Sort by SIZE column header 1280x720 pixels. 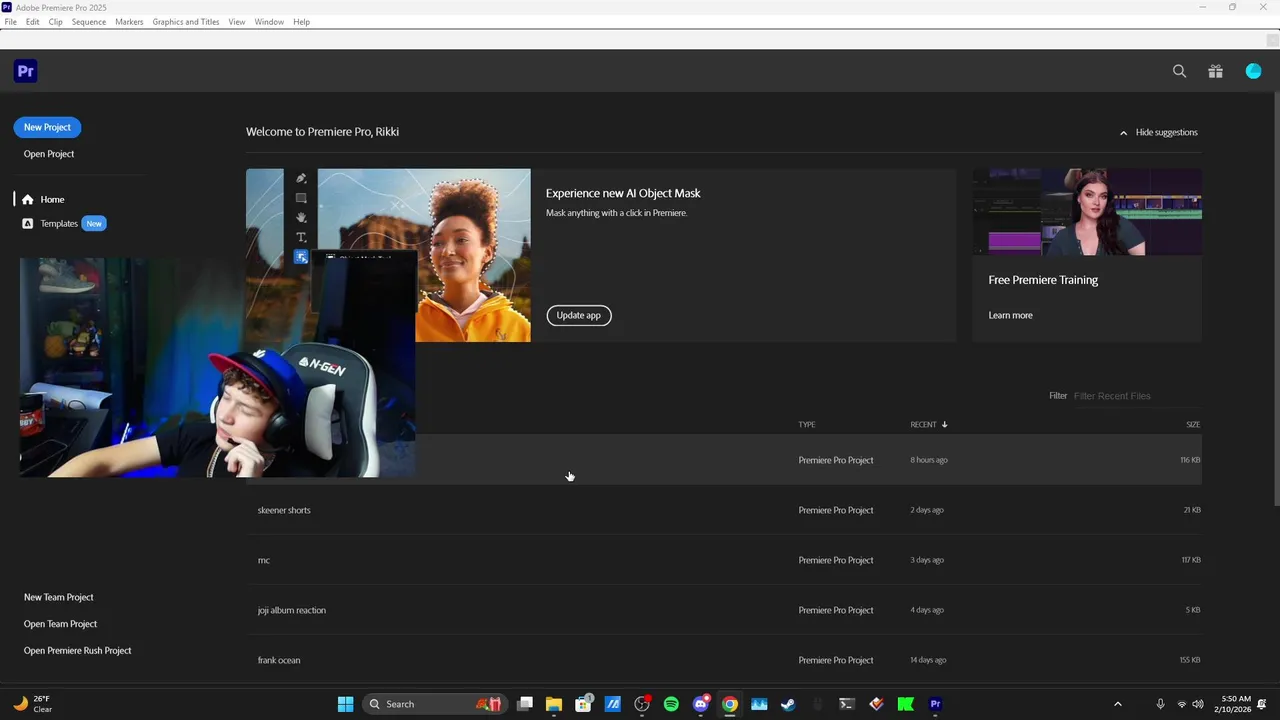pyautogui.click(x=1193, y=424)
